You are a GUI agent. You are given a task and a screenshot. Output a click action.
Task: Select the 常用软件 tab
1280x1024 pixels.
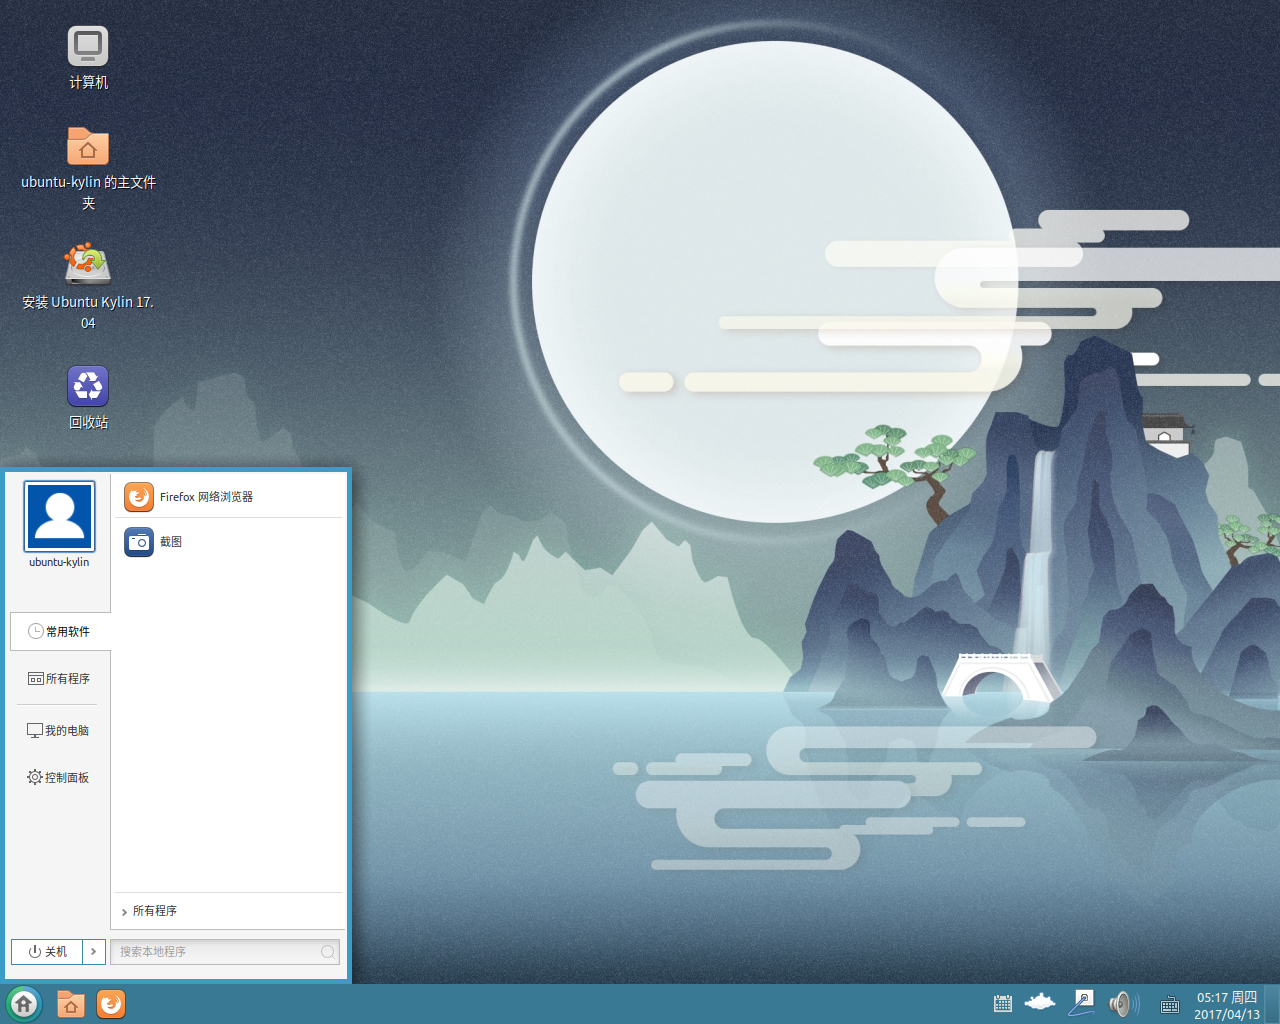60,632
